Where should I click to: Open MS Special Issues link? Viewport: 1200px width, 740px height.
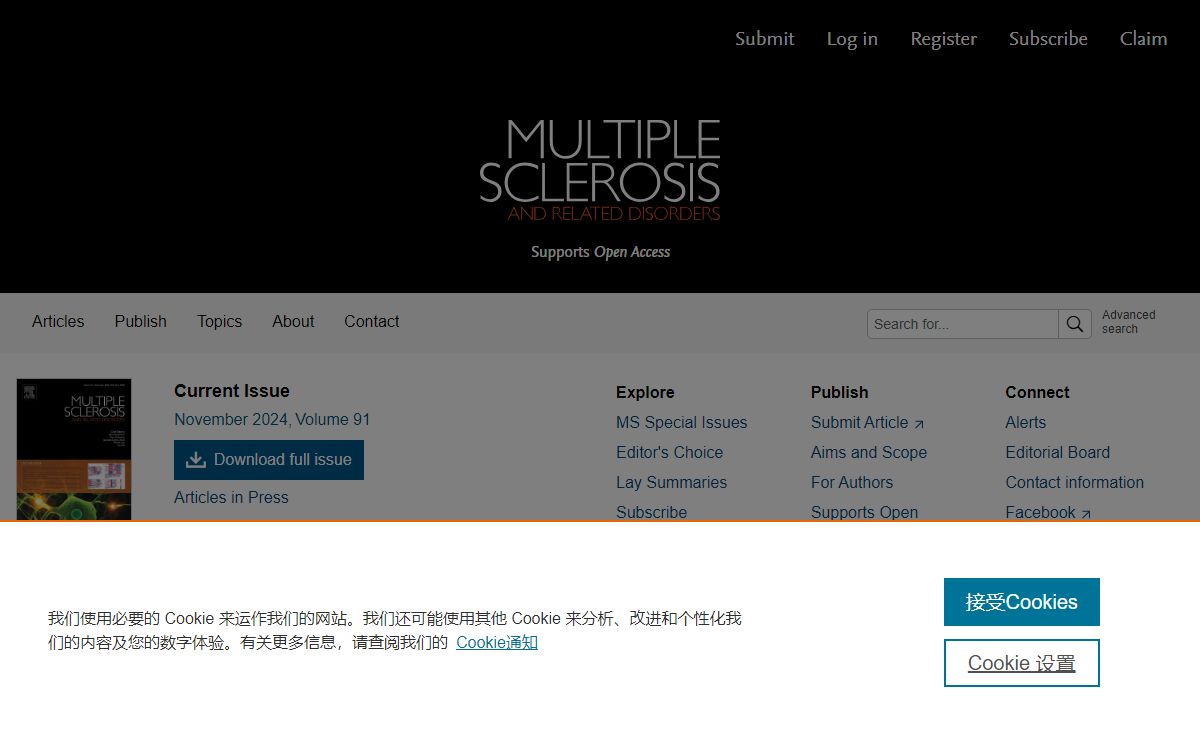point(682,423)
